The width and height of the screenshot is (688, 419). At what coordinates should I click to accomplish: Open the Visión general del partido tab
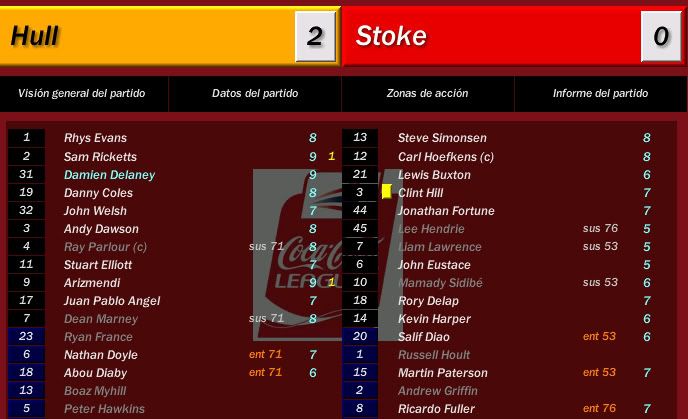click(82, 93)
